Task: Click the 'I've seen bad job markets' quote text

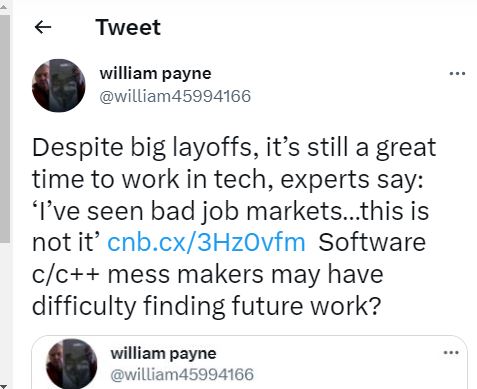Action: tap(187, 211)
